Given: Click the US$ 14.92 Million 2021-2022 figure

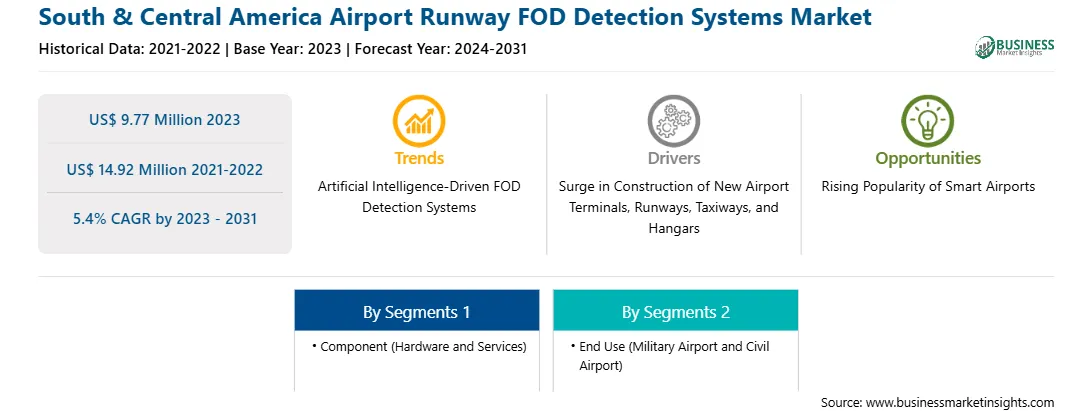Looking at the screenshot, I should pos(164,169).
